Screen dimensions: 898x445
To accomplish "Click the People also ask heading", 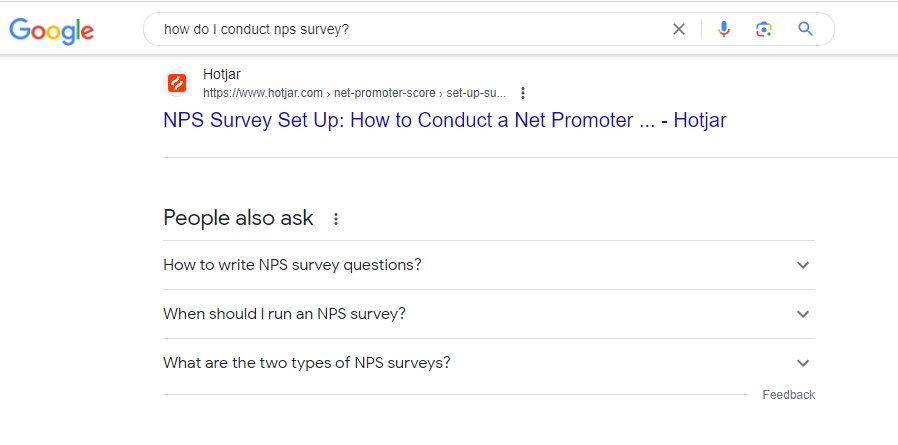I will 238,218.
